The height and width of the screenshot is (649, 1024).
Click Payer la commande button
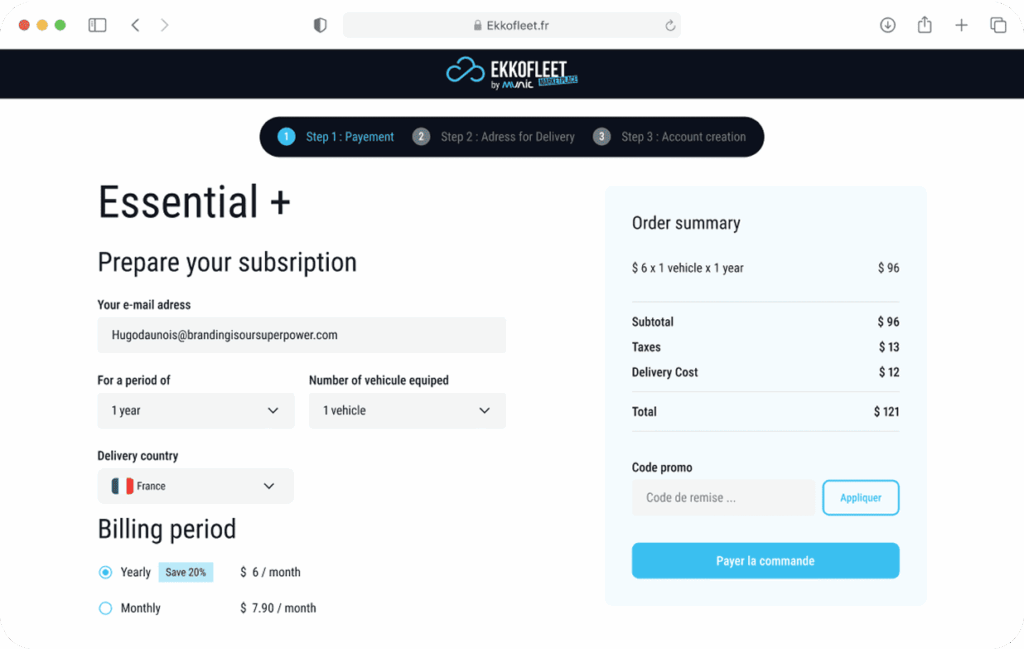coord(765,561)
